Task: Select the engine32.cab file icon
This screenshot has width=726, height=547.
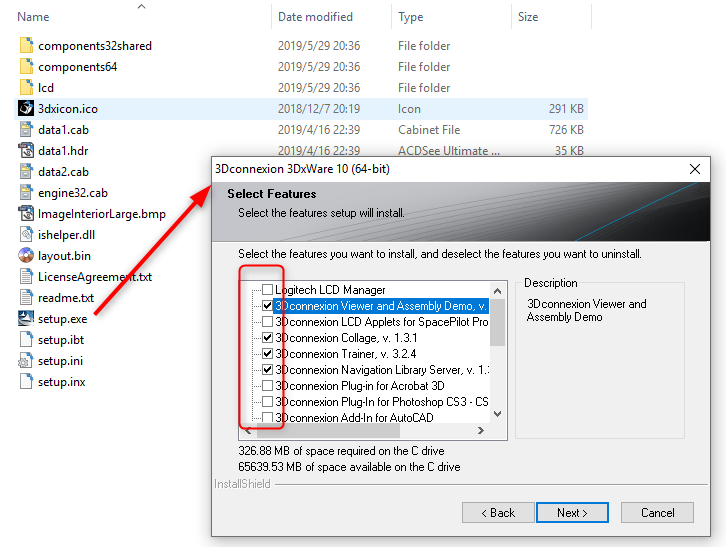Action: 26,192
